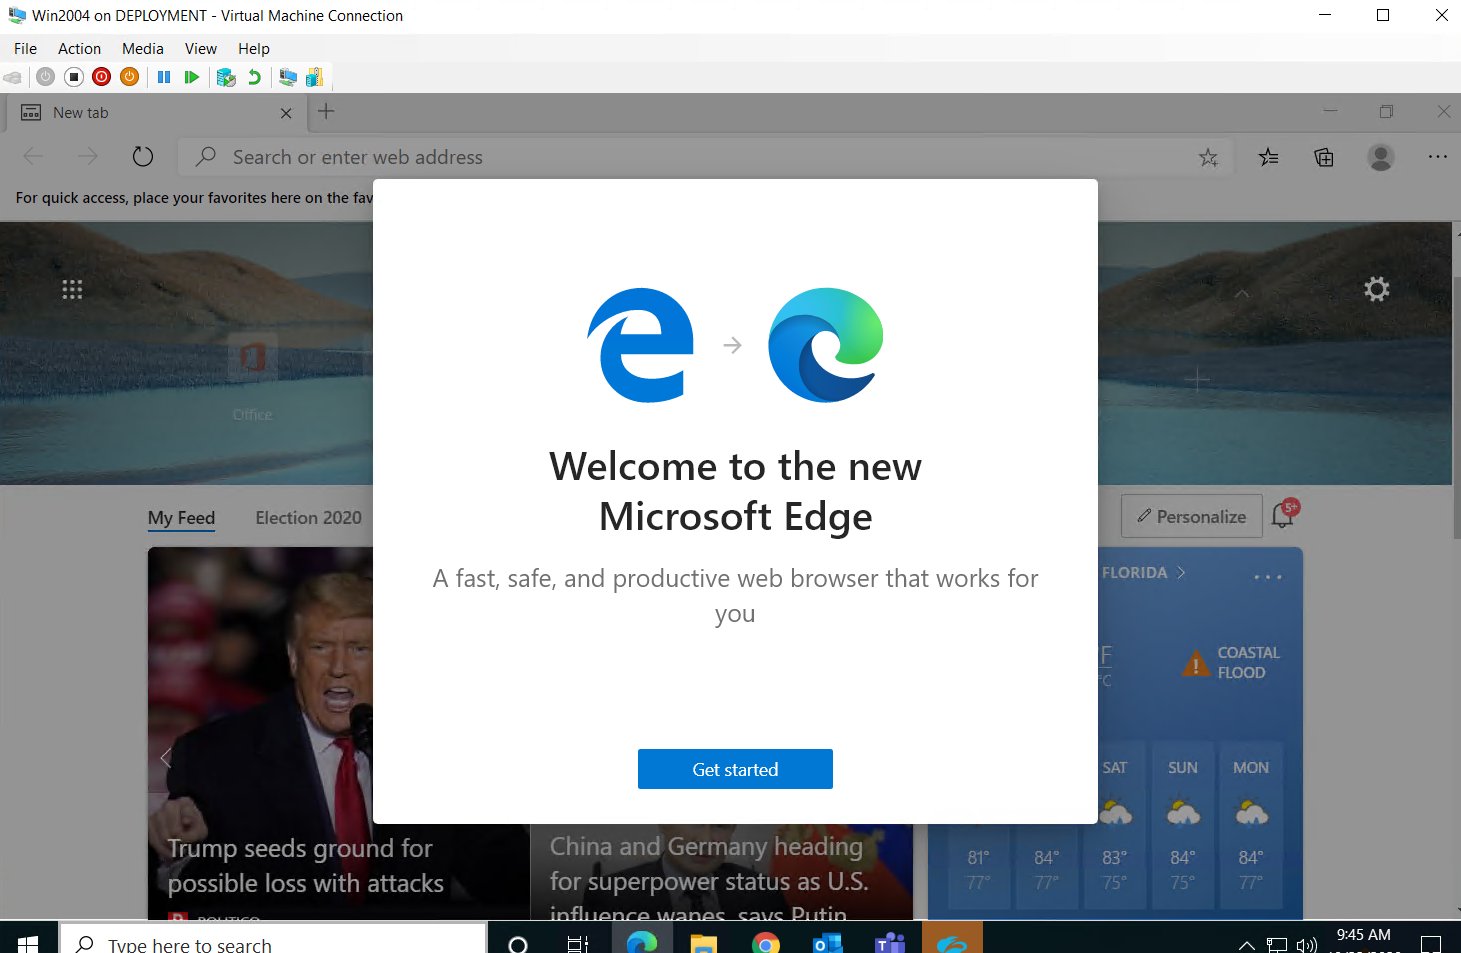Open the Windows Start button
The width and height of the screenshot is (1461, 953).
(x=28, y=943)
